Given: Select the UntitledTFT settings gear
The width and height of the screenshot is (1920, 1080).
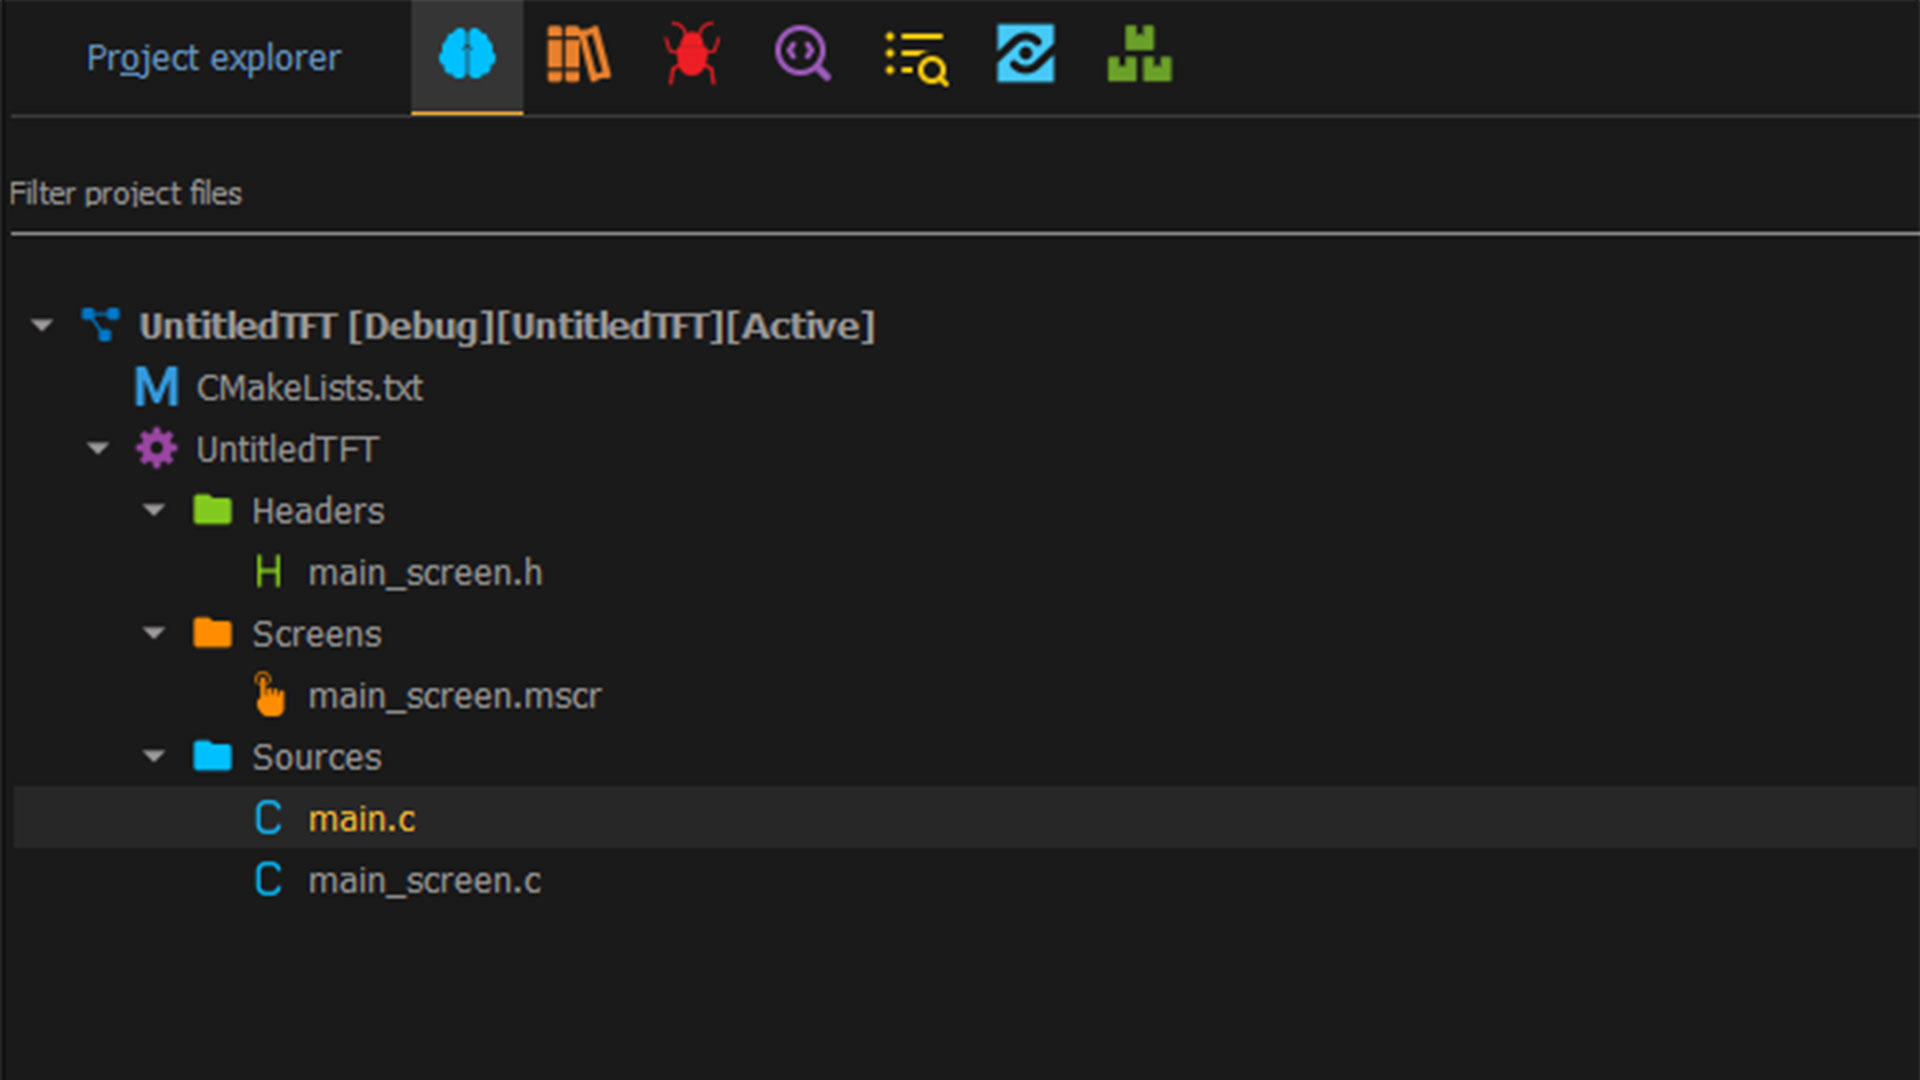Looking at the screenshot, I should 154,448.
